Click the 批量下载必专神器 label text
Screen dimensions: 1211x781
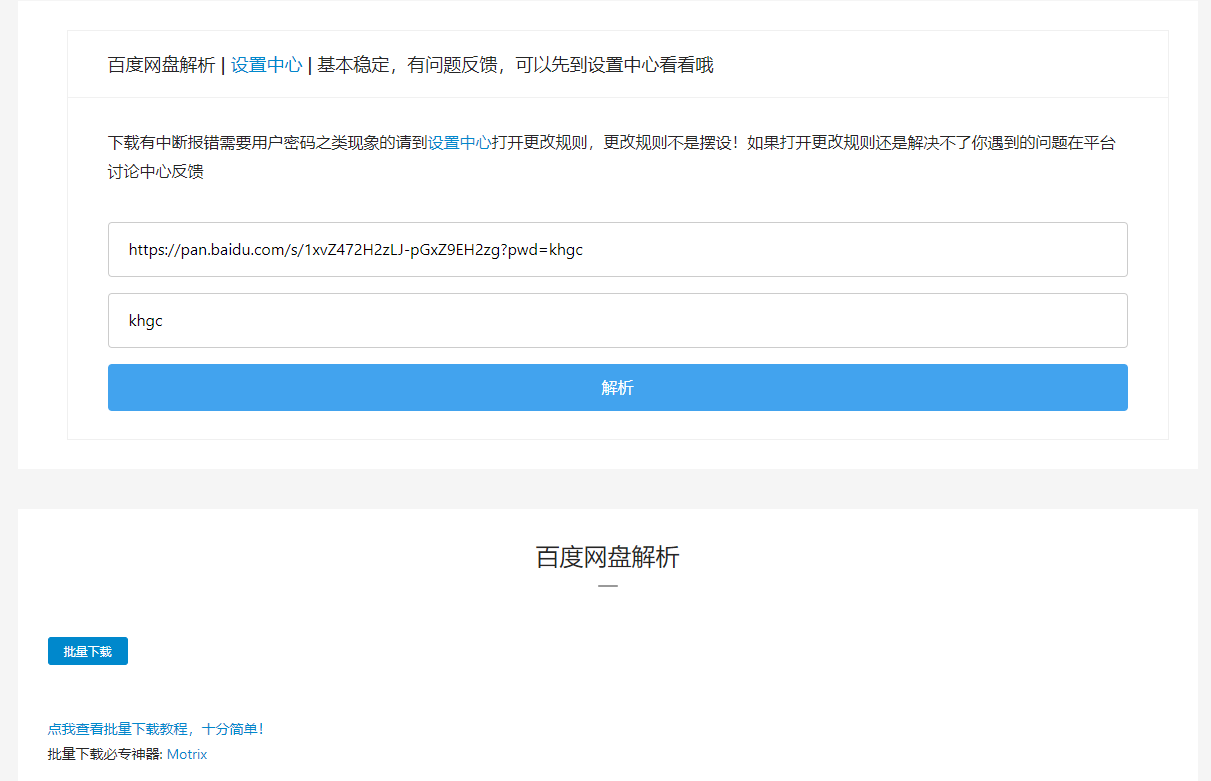pos(105,754)
